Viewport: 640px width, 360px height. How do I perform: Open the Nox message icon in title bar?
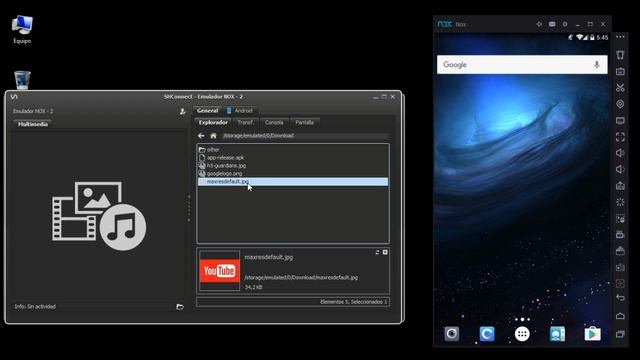point(552,24)
